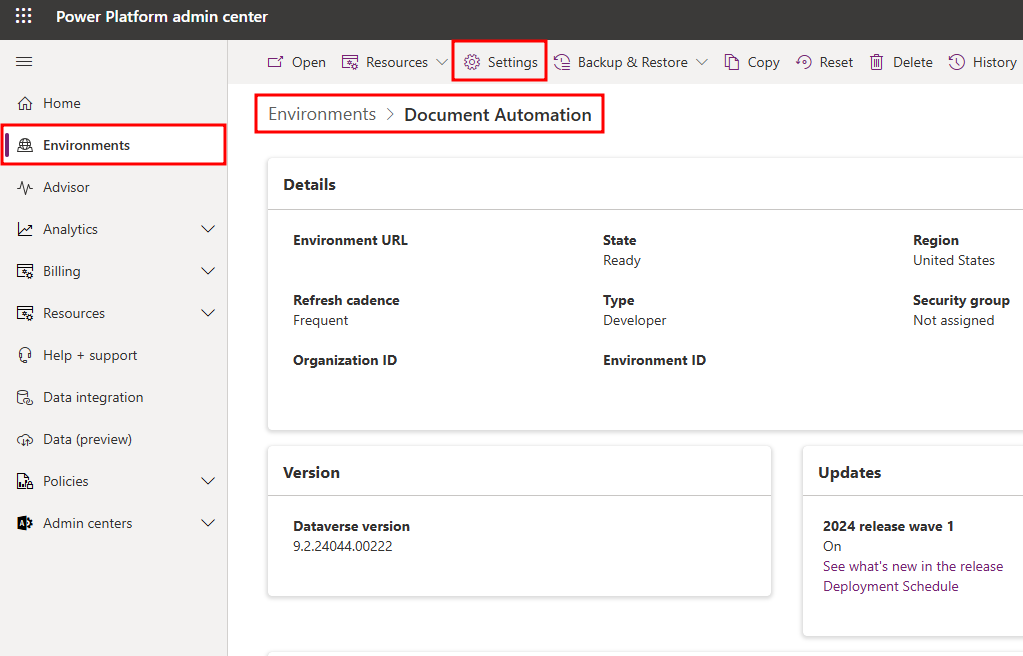Click the Environment URL label
The width and height of the screenshot is (1023, 656).
(x=350, y=240)
